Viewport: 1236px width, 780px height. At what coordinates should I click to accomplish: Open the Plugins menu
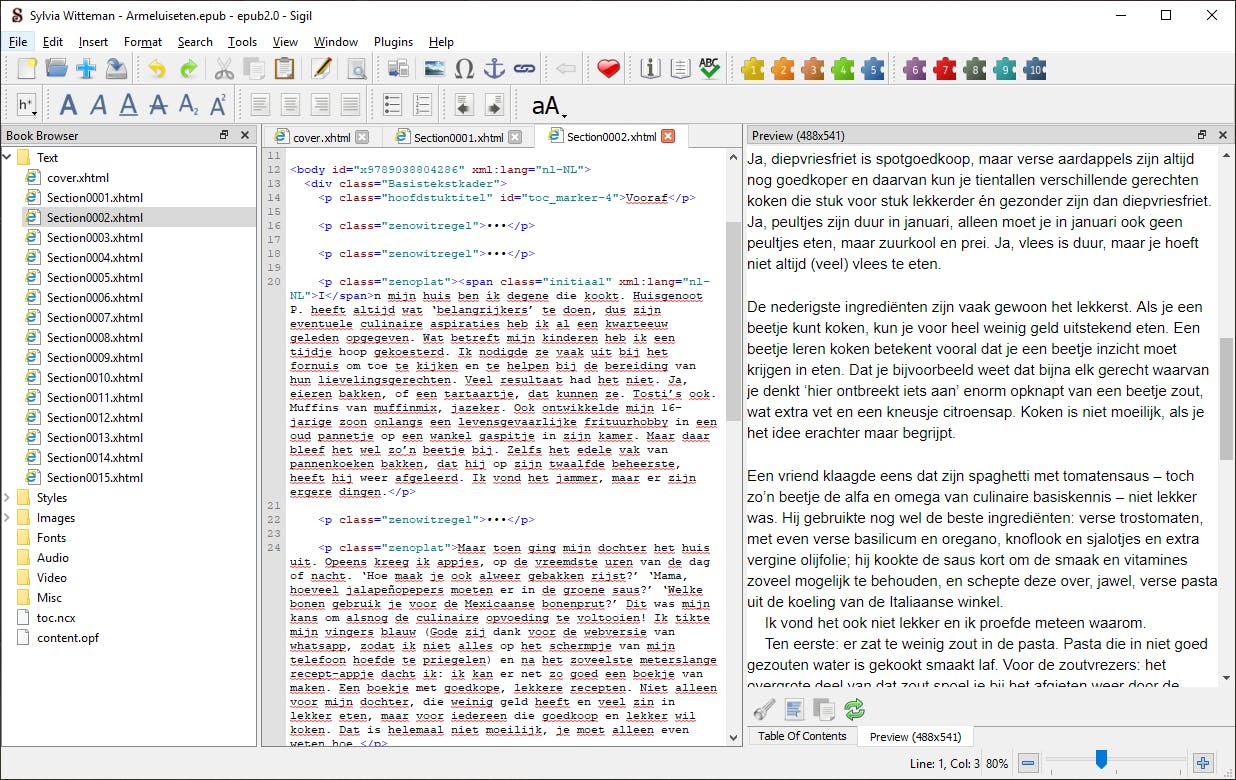[x=393, y=42]
